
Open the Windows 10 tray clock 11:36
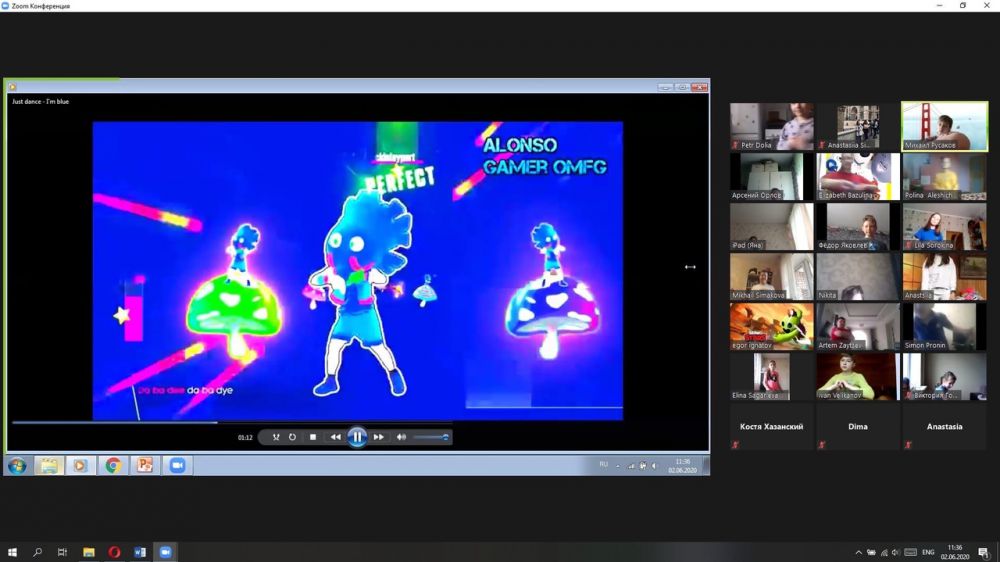point(955,552)
